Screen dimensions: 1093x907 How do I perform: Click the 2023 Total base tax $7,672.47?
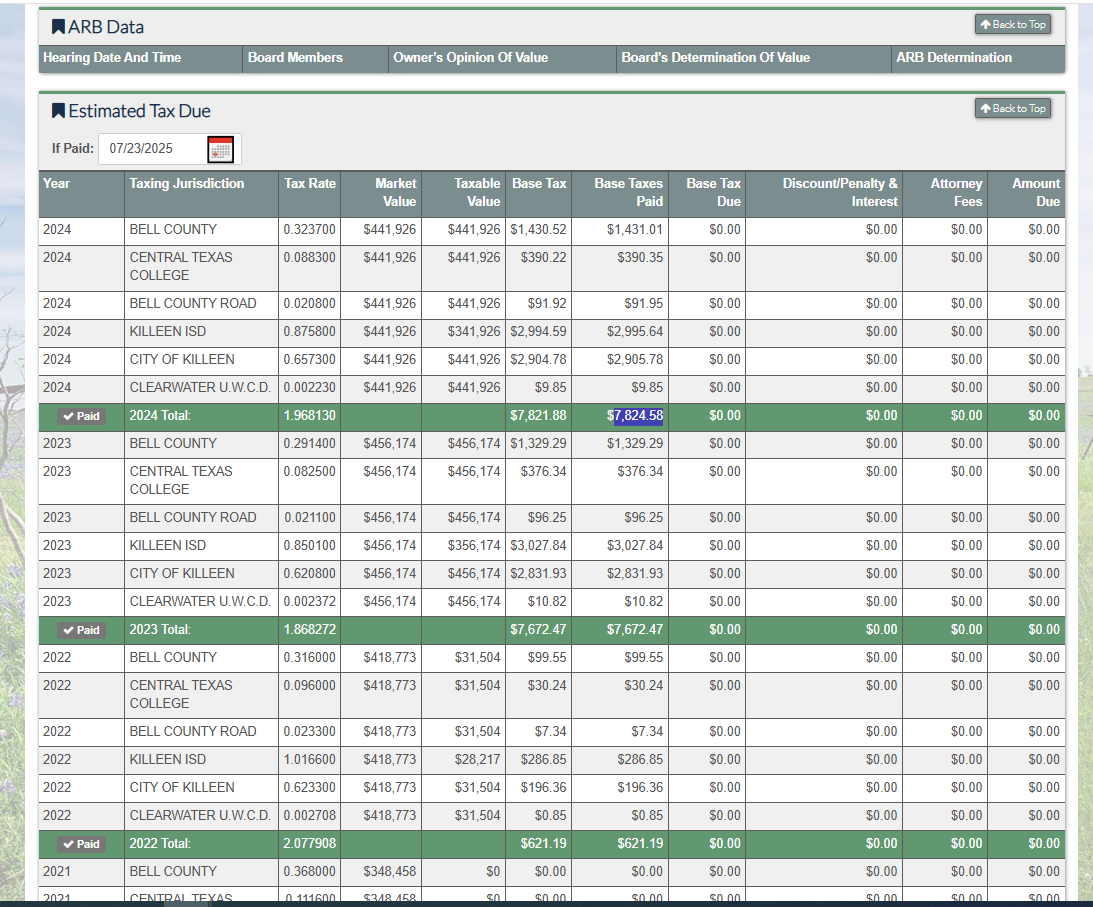coord(538,630)
